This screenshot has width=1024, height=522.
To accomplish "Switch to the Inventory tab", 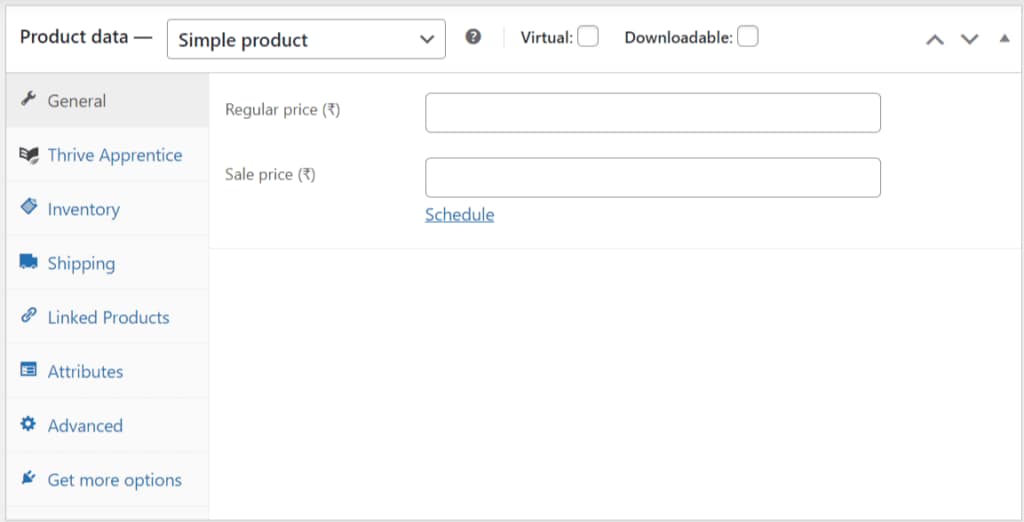I will 83,209.
